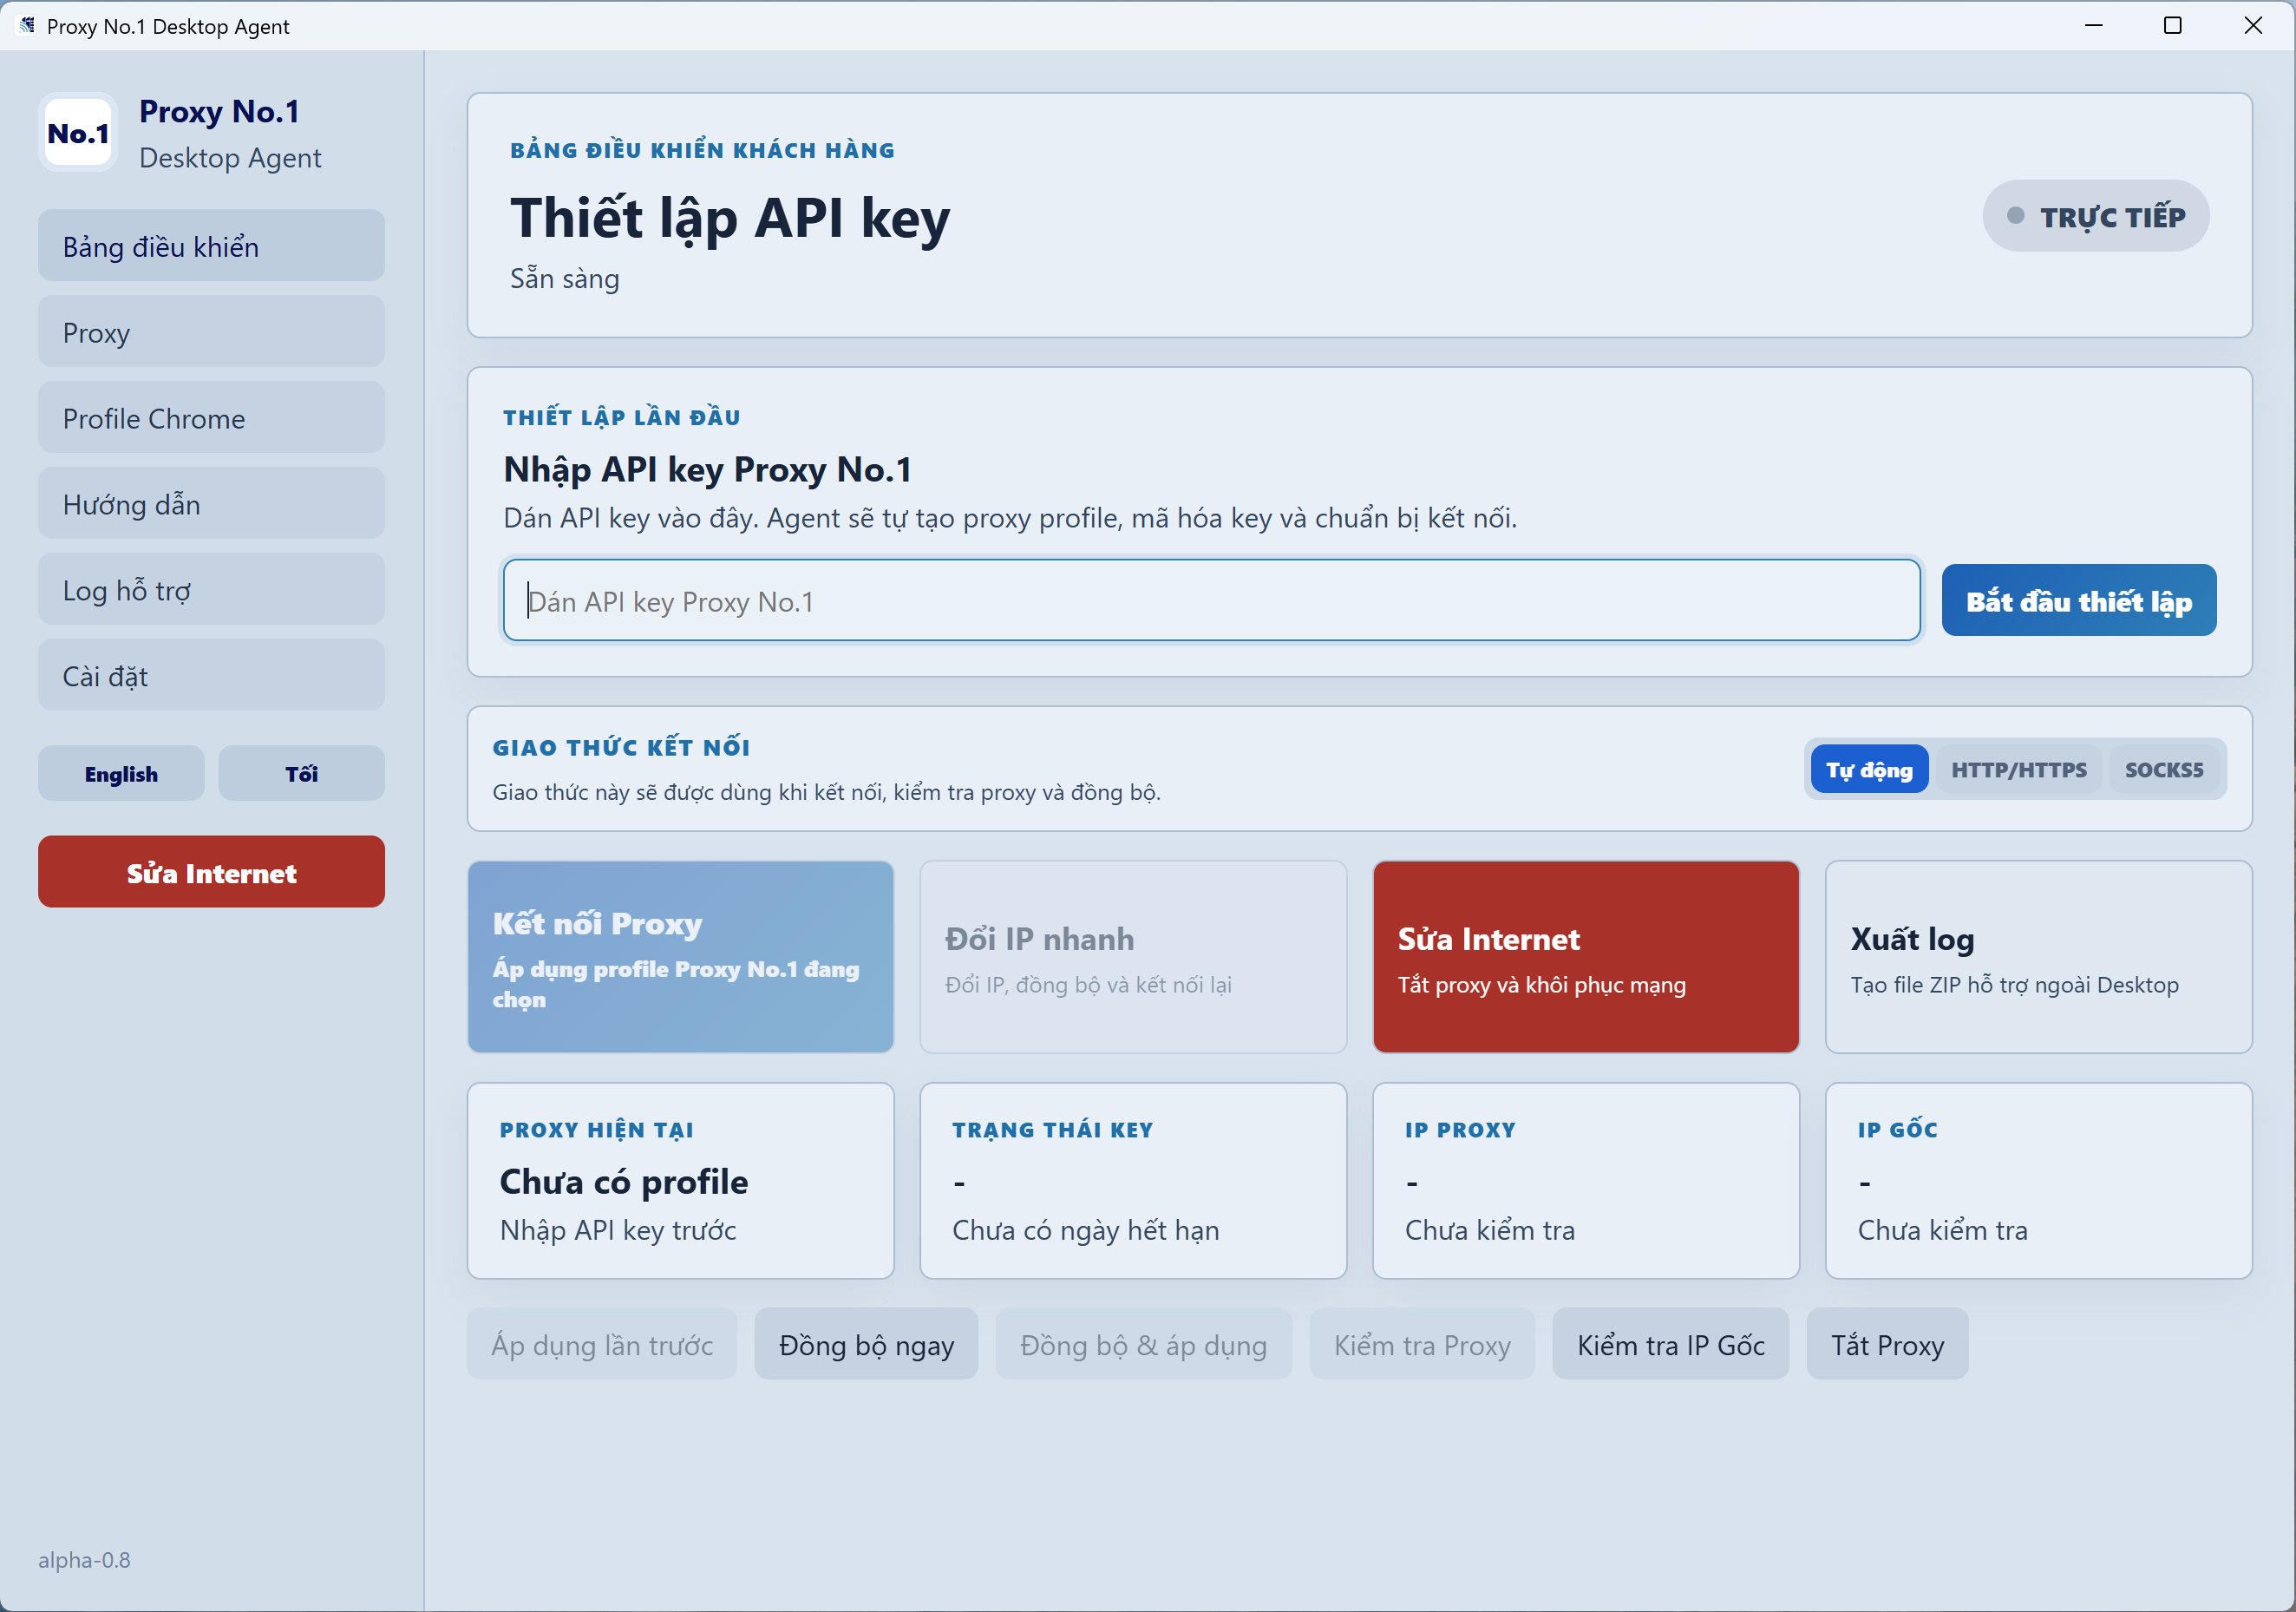Click Kiểm tra IP Gốc button

(1671, 1345)
